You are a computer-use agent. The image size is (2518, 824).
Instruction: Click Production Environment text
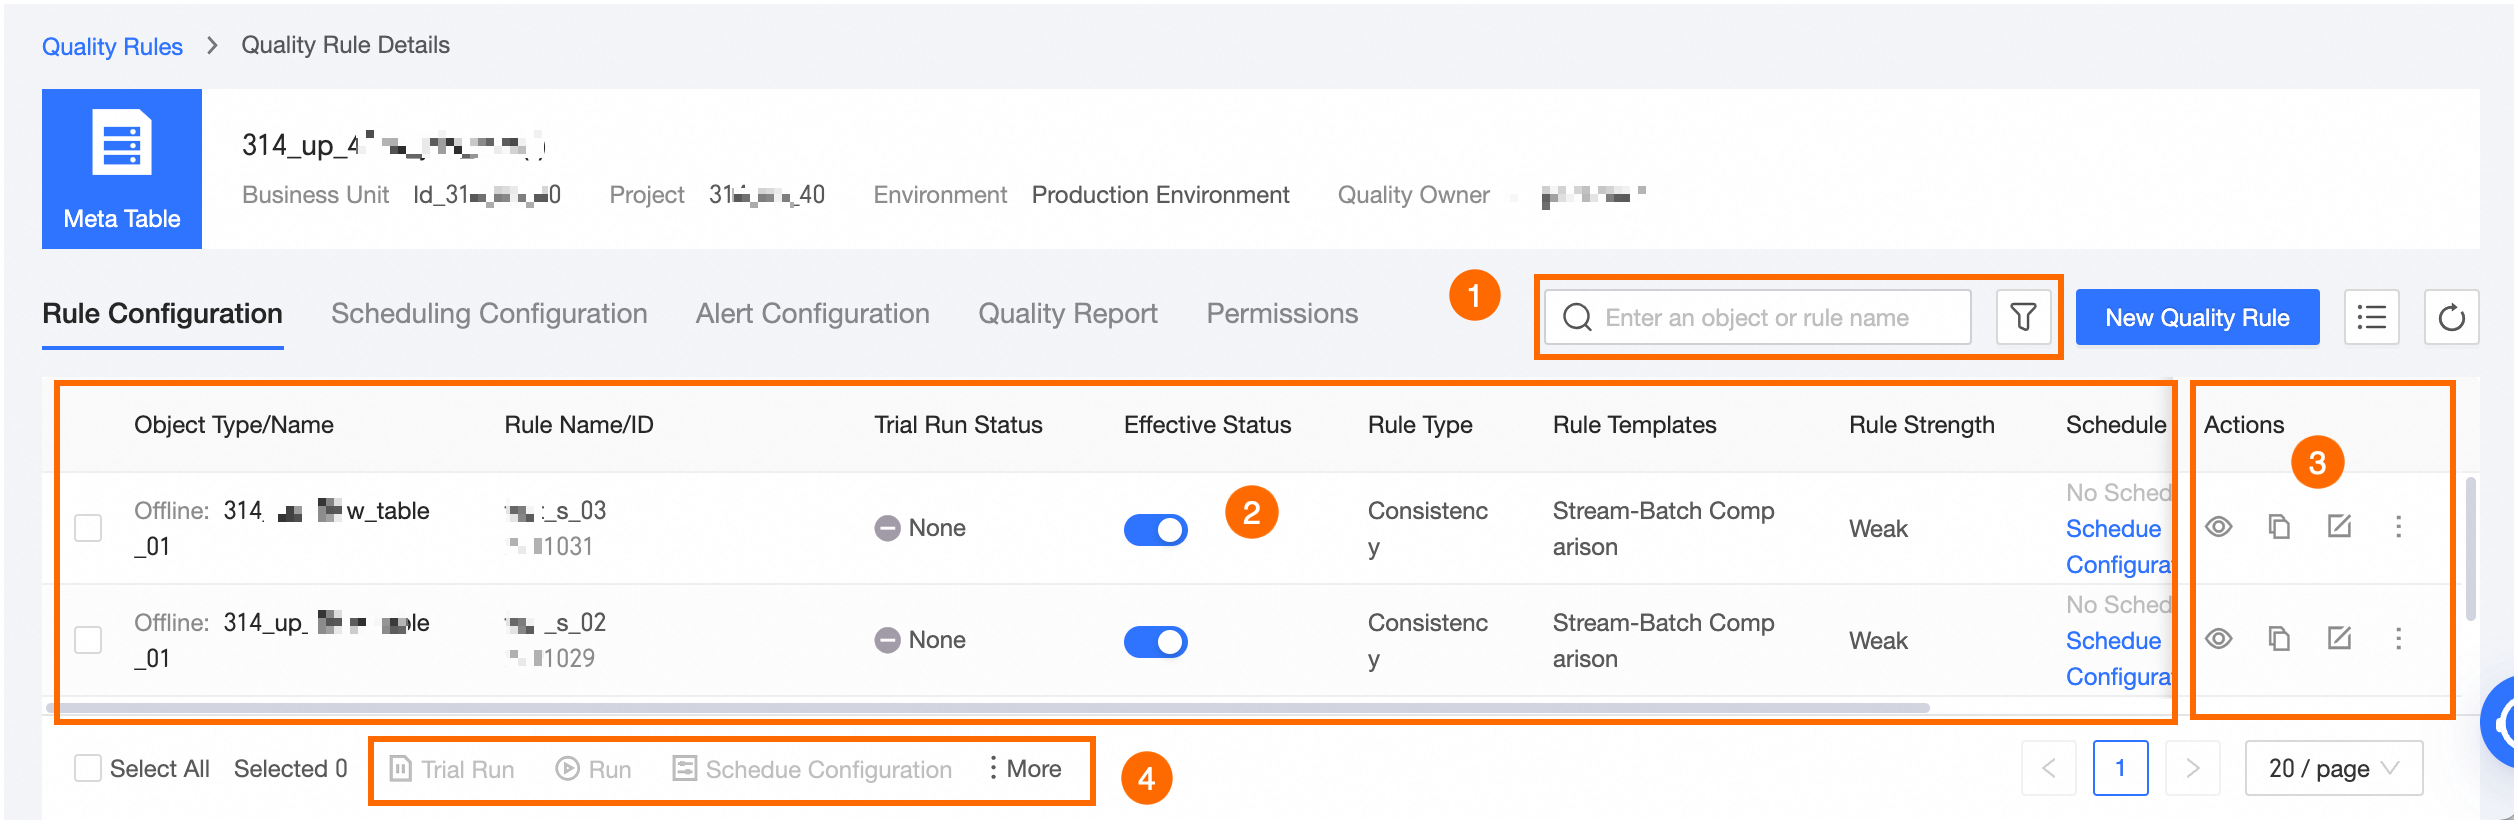(1160, 195)
